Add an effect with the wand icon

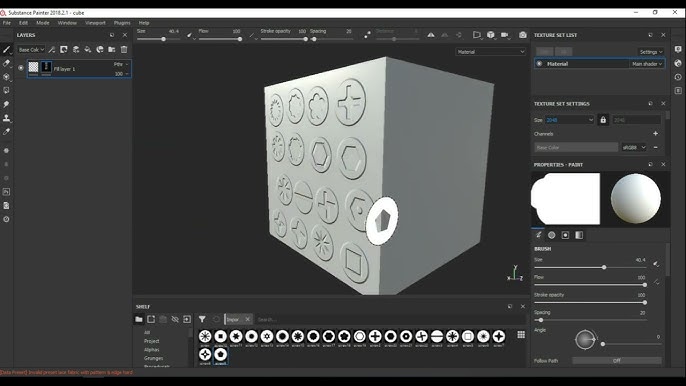tap(52, 50)
